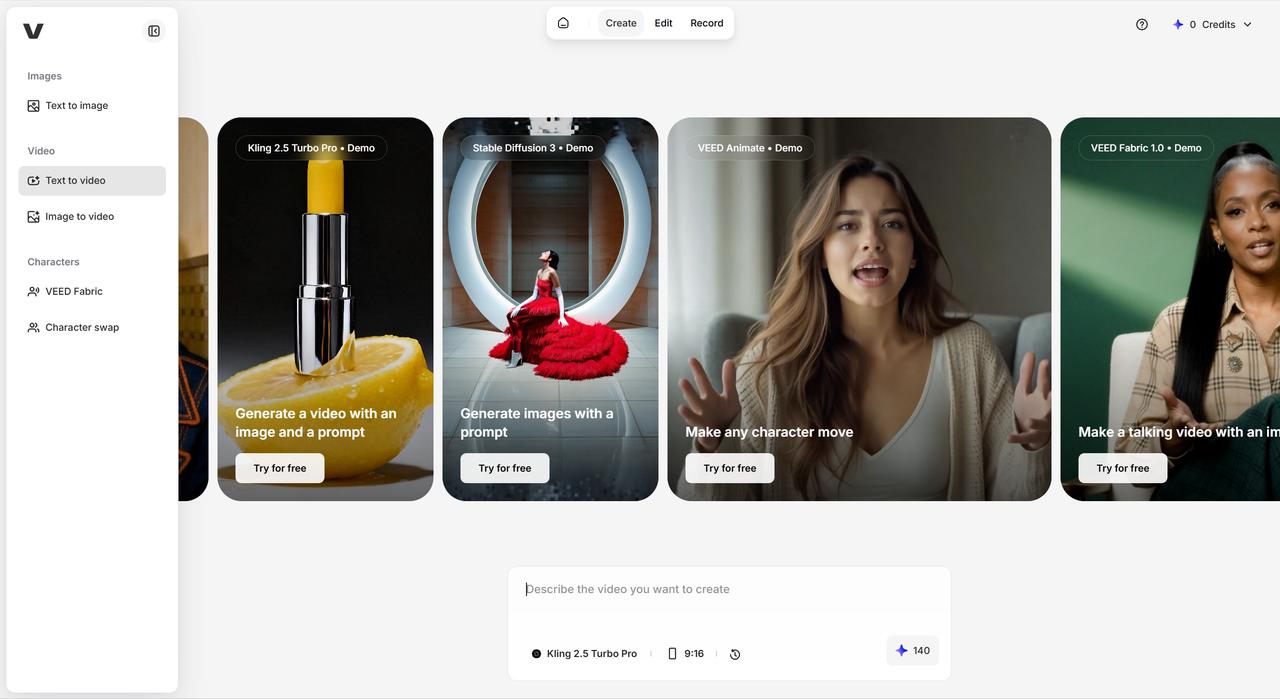Click the Text to image icon
The height and width of the screenshot is (699, 1280).
point(34,106)
